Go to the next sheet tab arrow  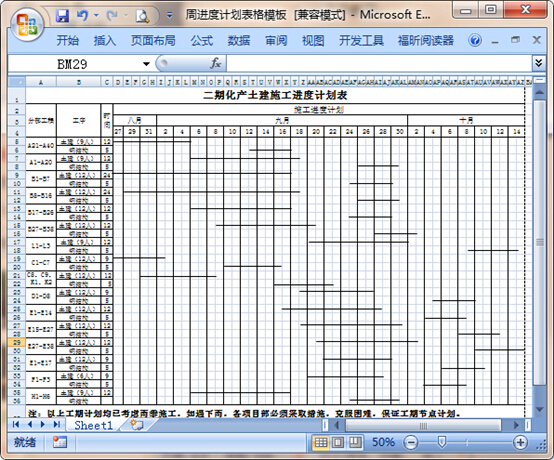point(43,424)
